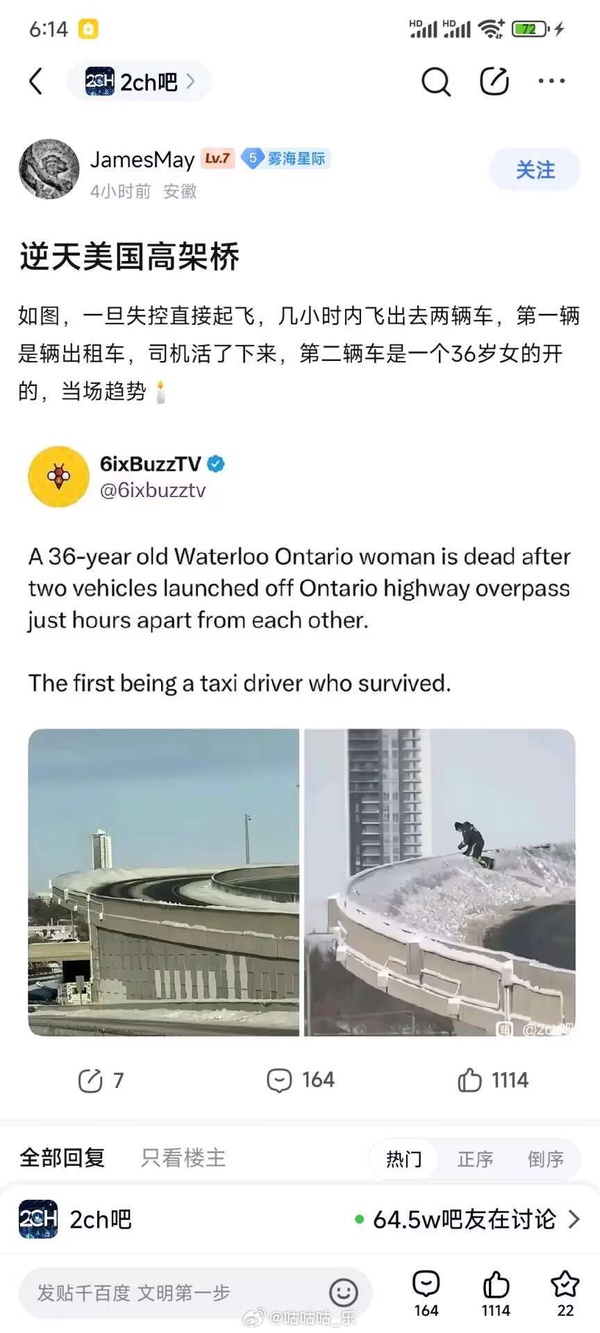Open the search magnifier icon

click(436, 82)
